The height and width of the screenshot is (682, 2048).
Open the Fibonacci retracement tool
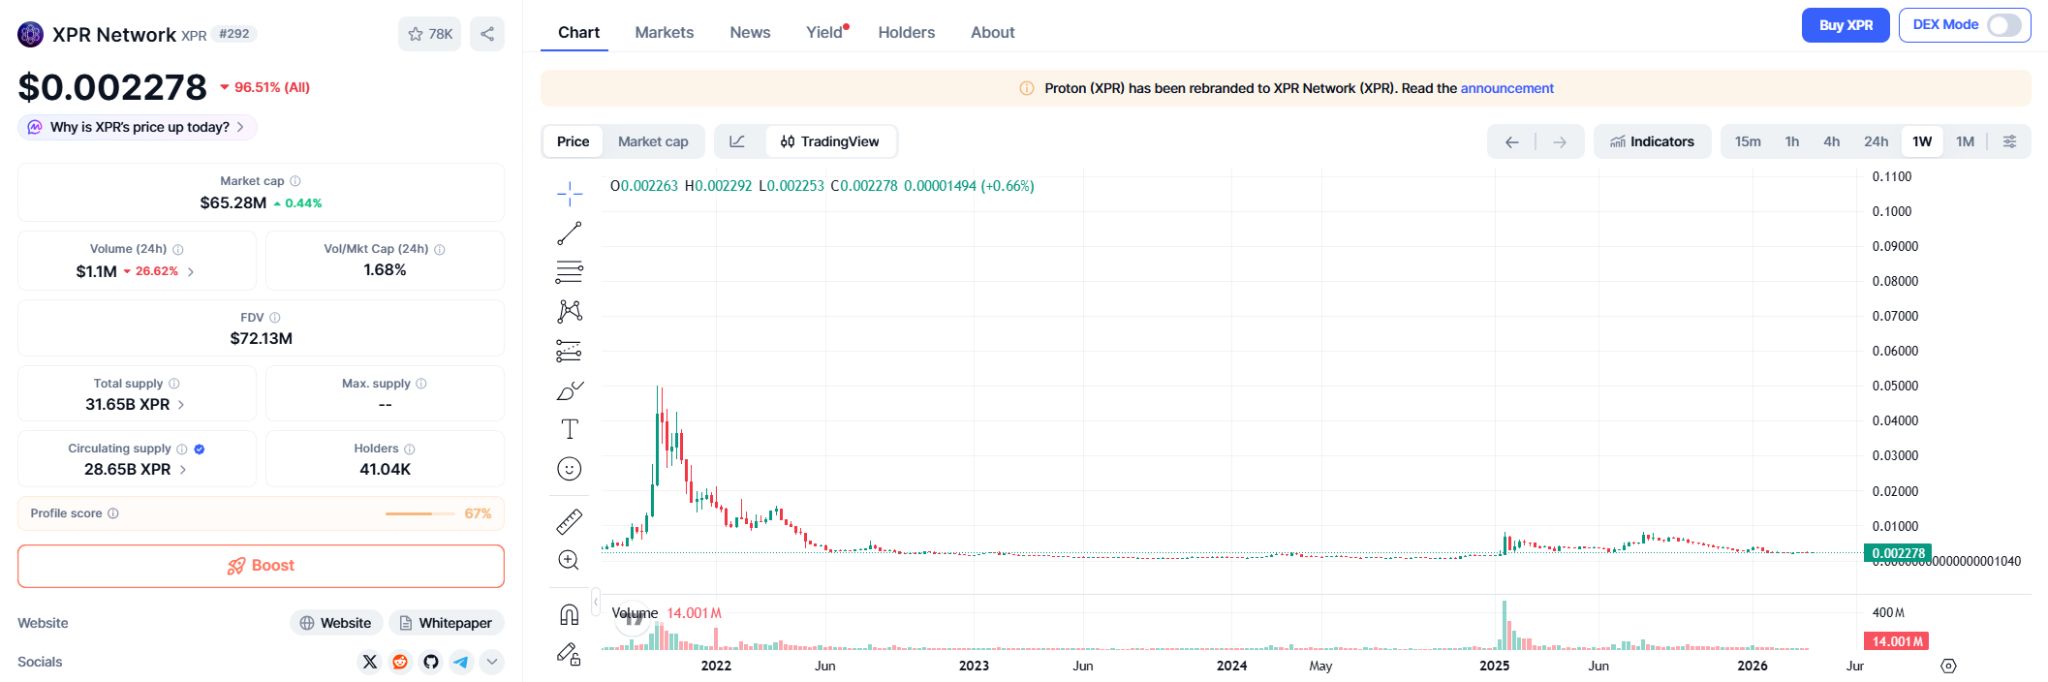pyautogui.click(x=569, y=272)
